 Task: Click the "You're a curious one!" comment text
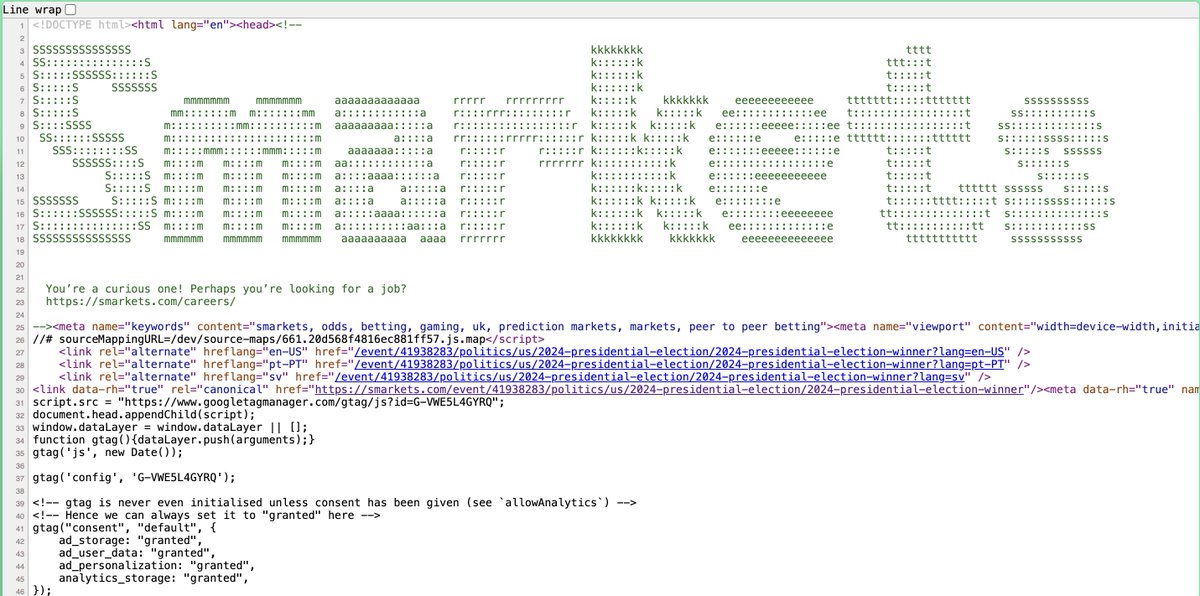[x=226, y=288]
